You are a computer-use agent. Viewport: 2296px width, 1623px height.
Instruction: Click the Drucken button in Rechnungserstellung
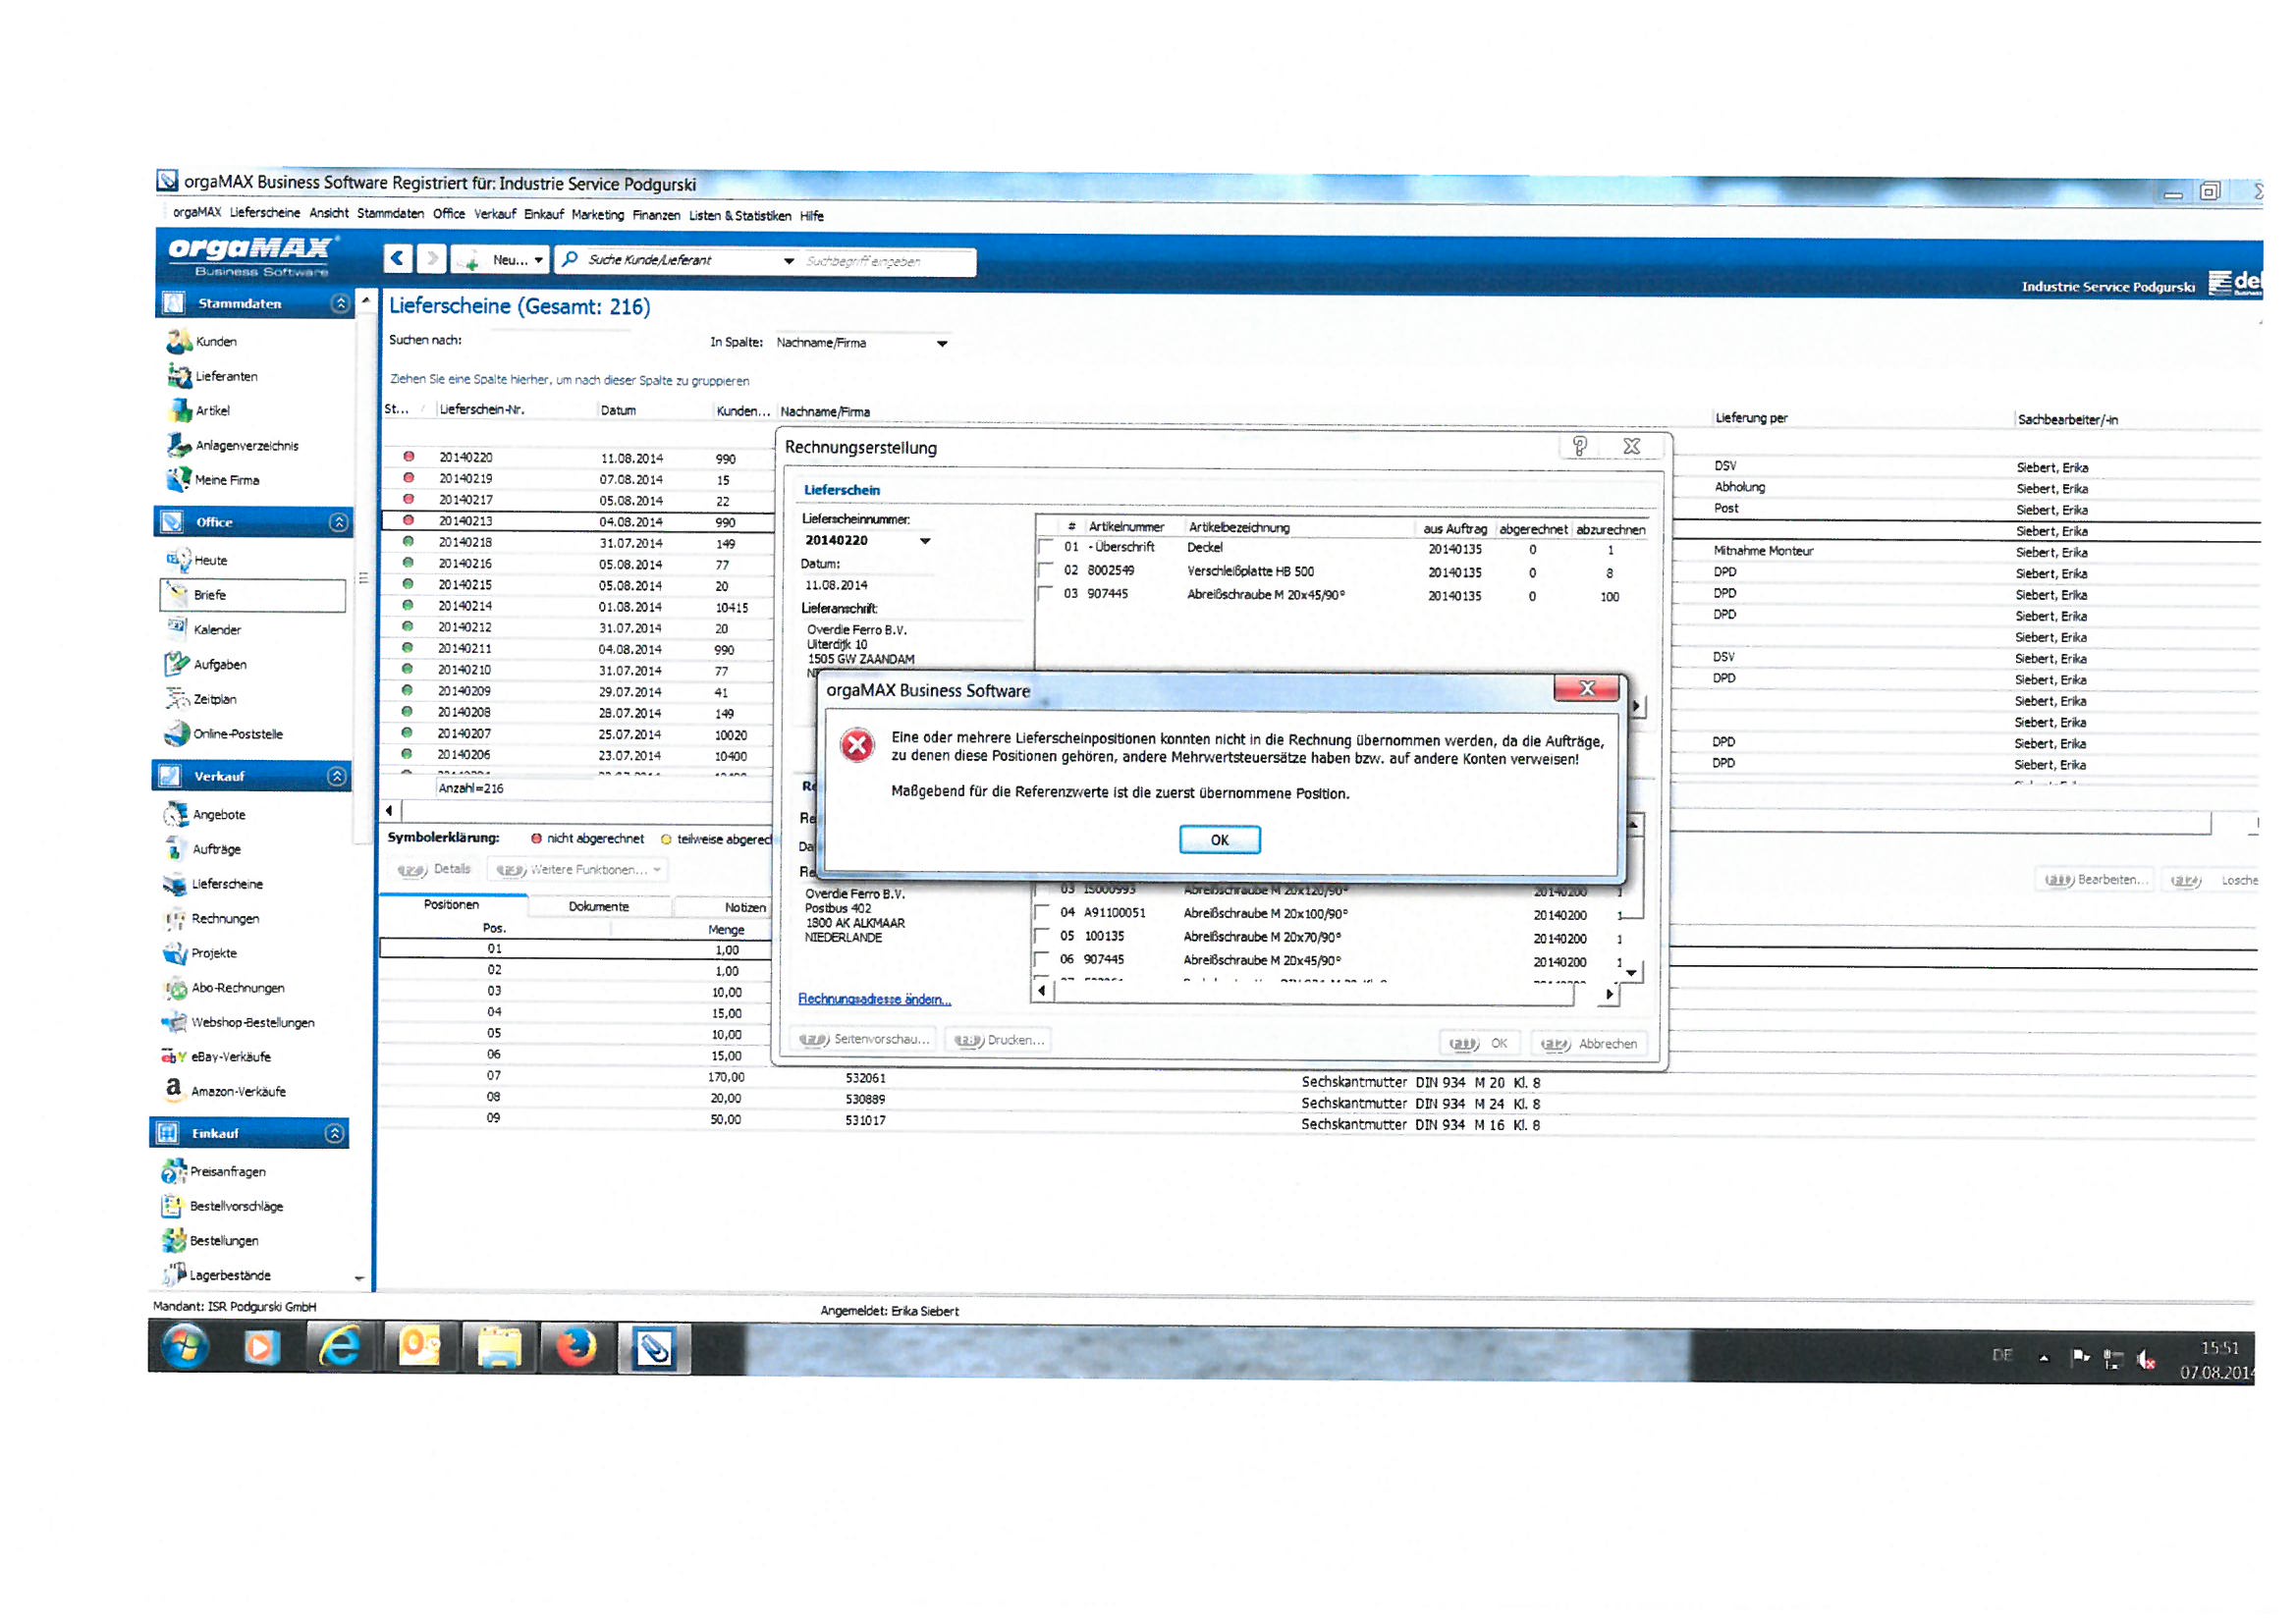(1000, 1042)
